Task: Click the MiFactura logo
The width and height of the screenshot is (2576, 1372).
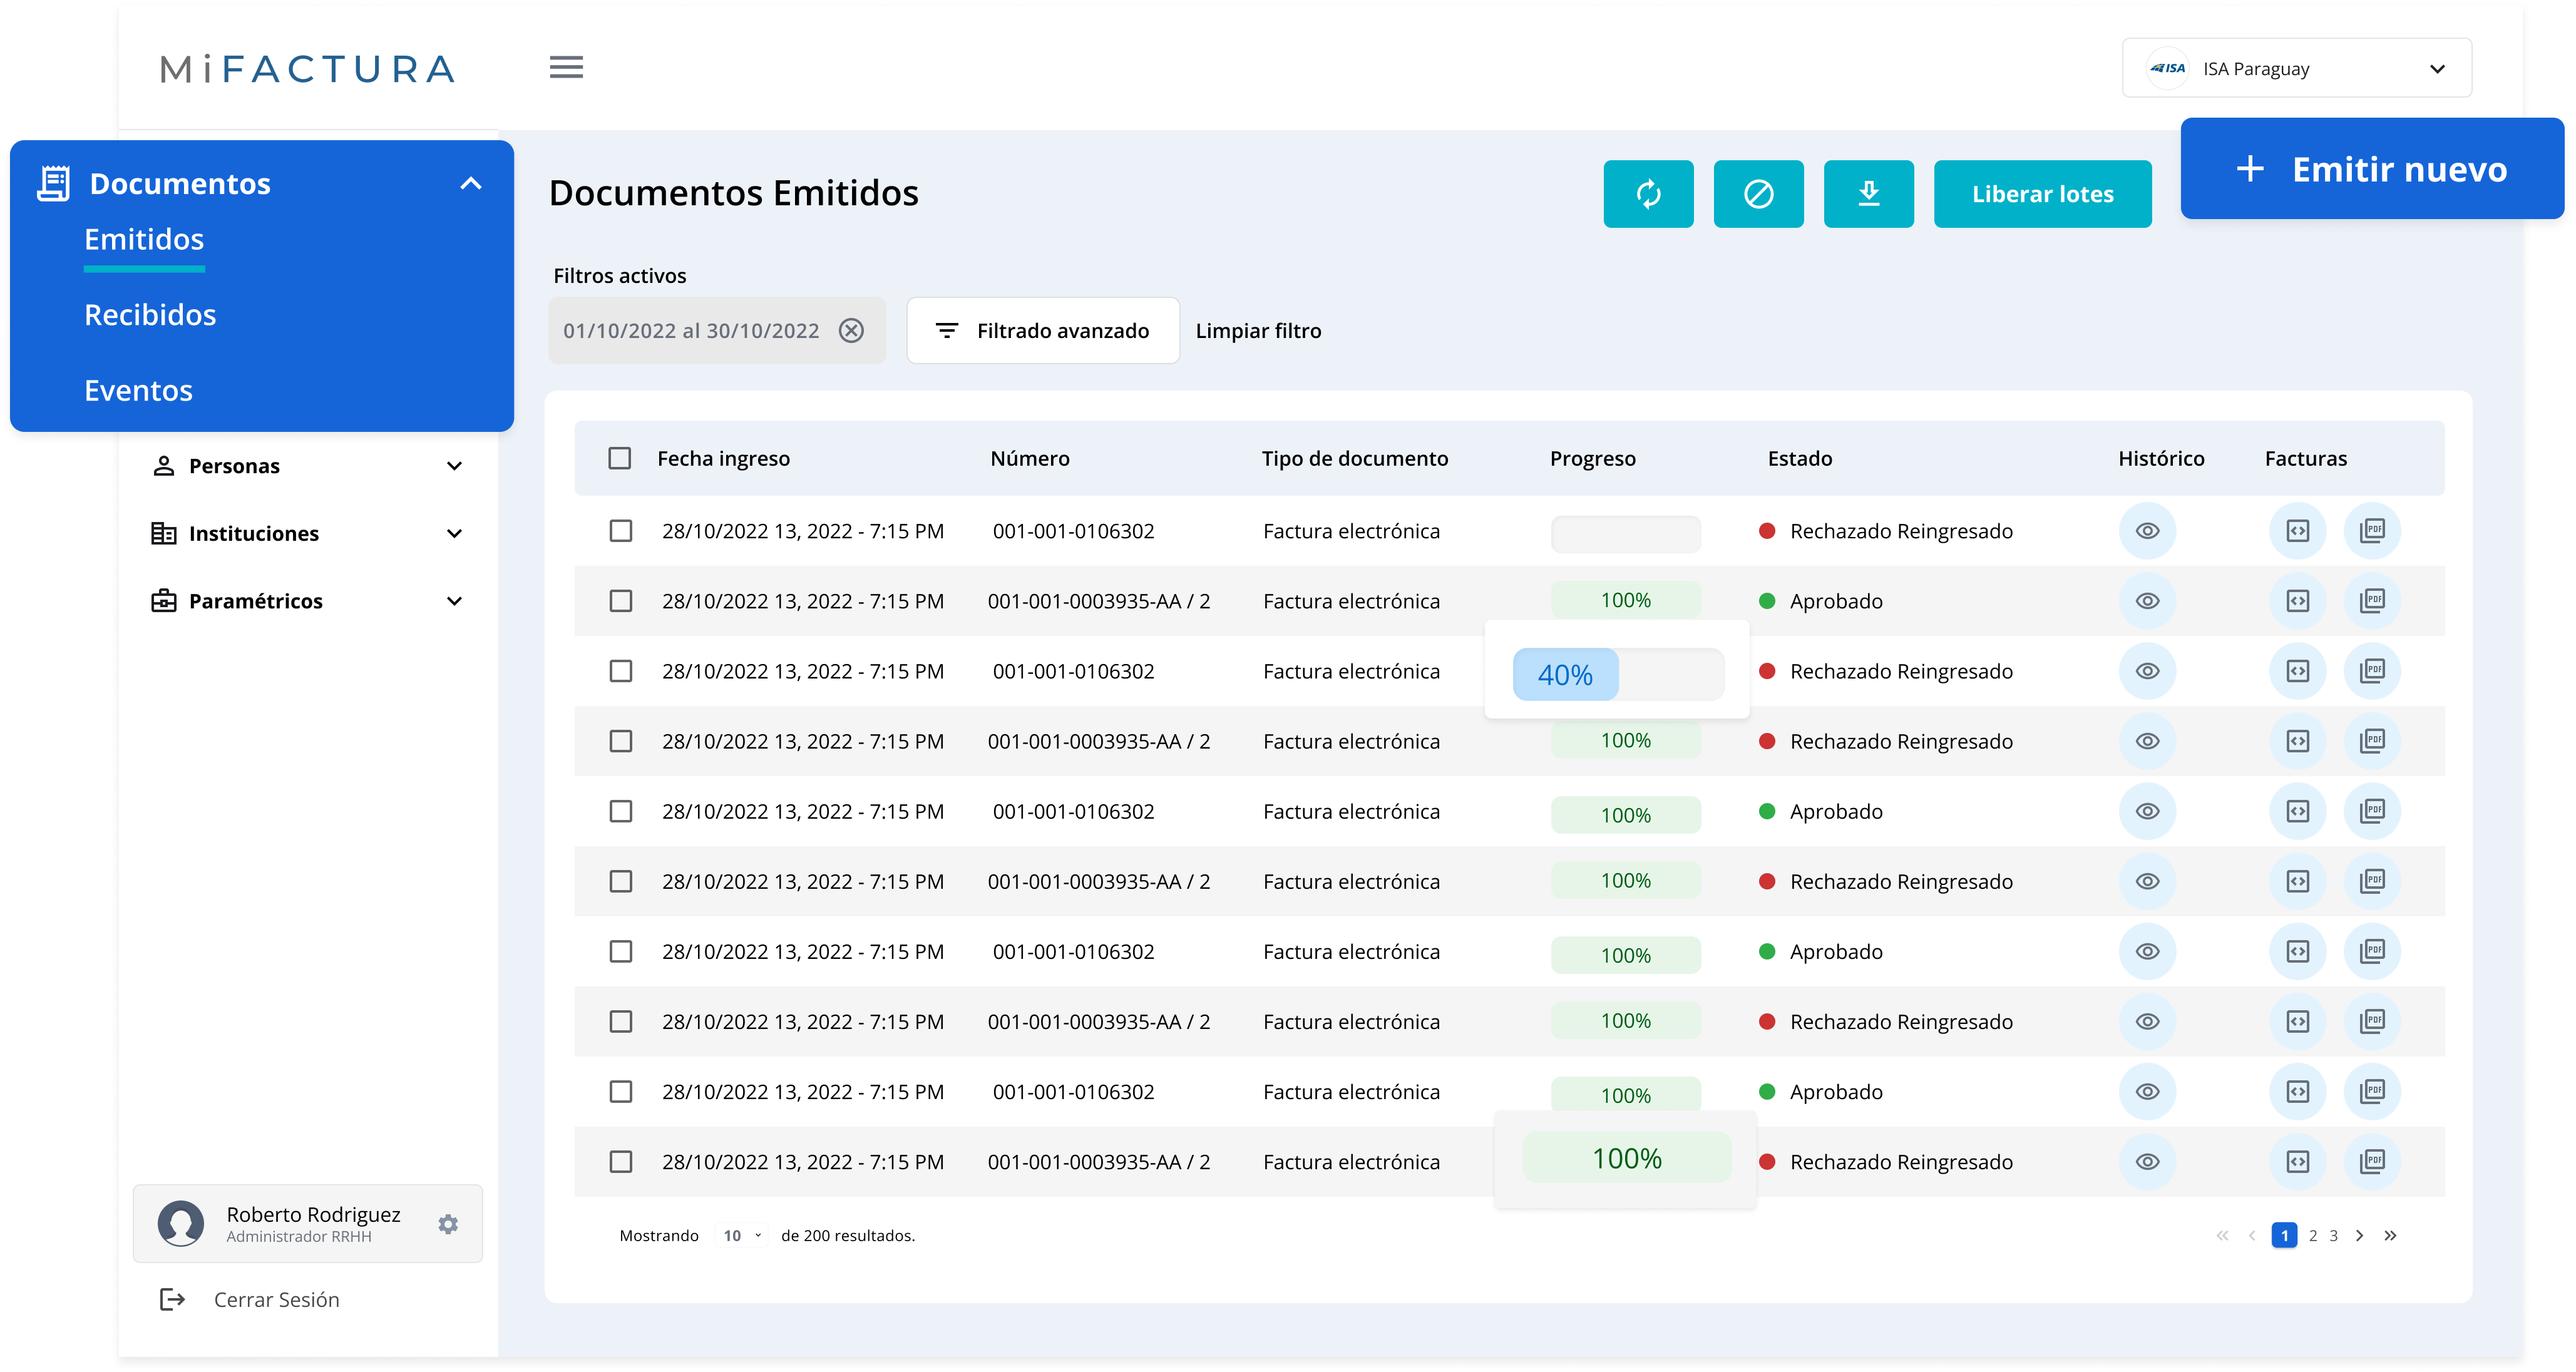Action: (x=307, y=69)
